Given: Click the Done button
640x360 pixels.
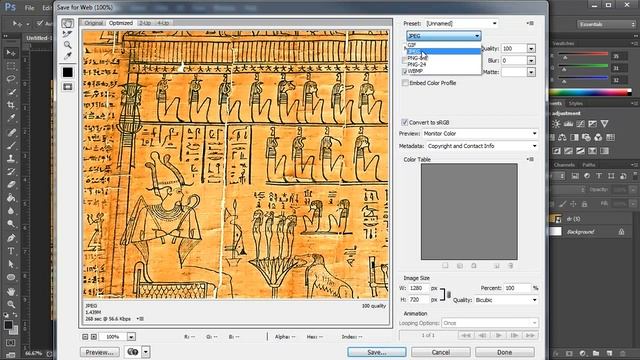Looking at the screenshot, I should [504, 352].
